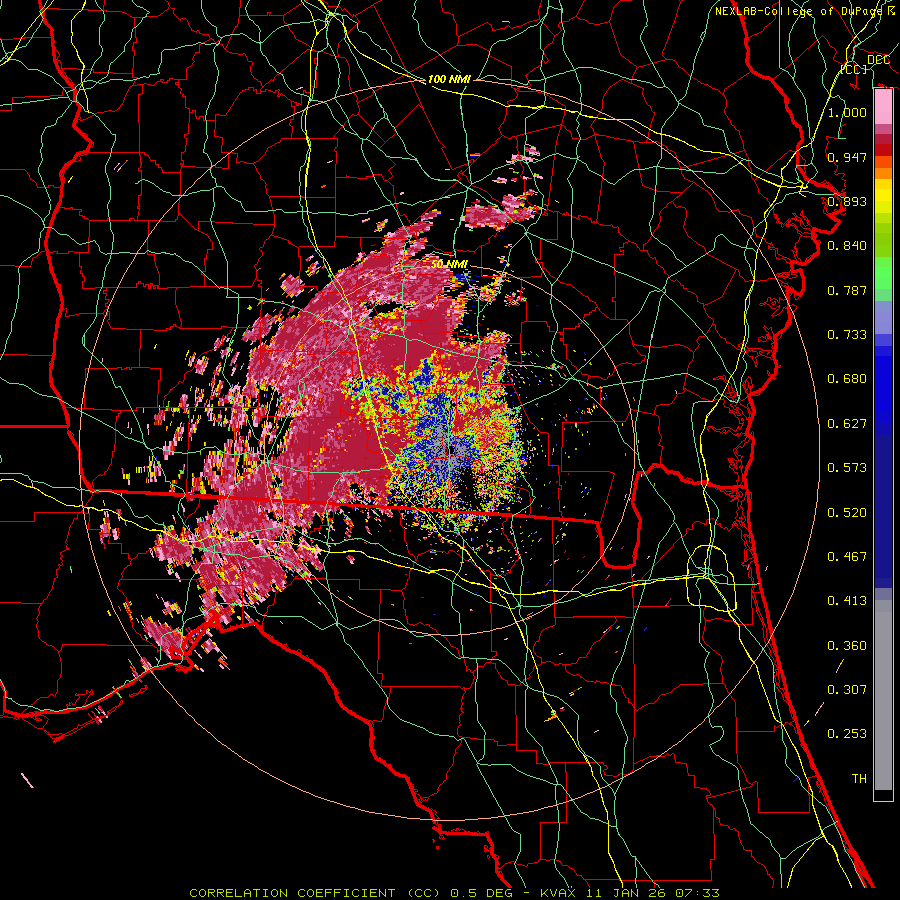The image size is (900, 900).
Task: Click the gray bottom segment of the color scale
Action: (x=883, y=695)
